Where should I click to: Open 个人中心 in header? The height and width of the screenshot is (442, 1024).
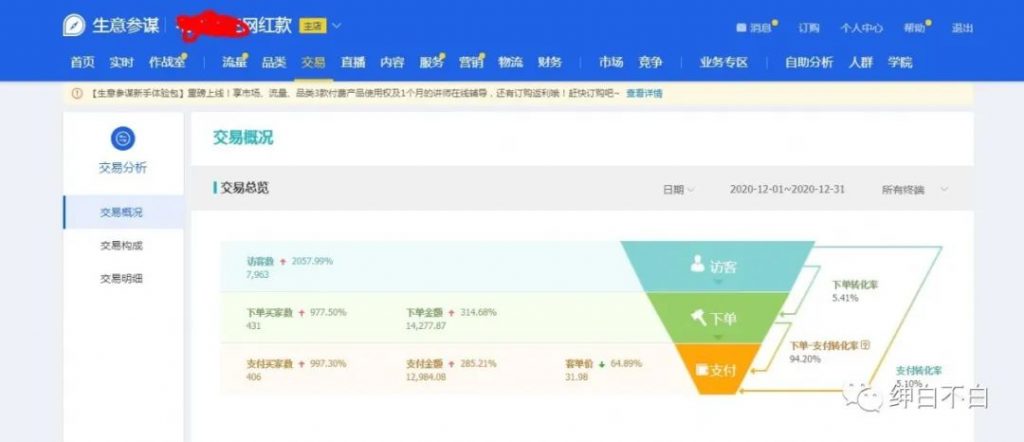861,28
